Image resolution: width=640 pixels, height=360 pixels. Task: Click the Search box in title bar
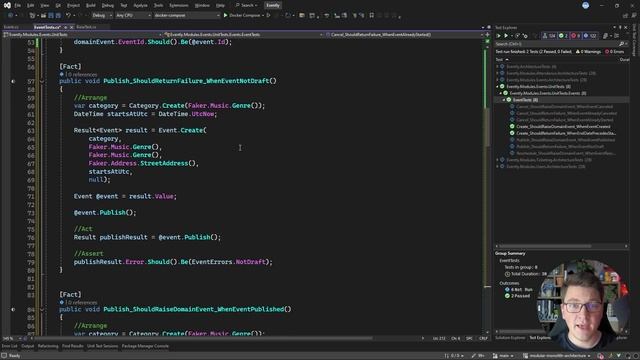(x=247, y=6)
